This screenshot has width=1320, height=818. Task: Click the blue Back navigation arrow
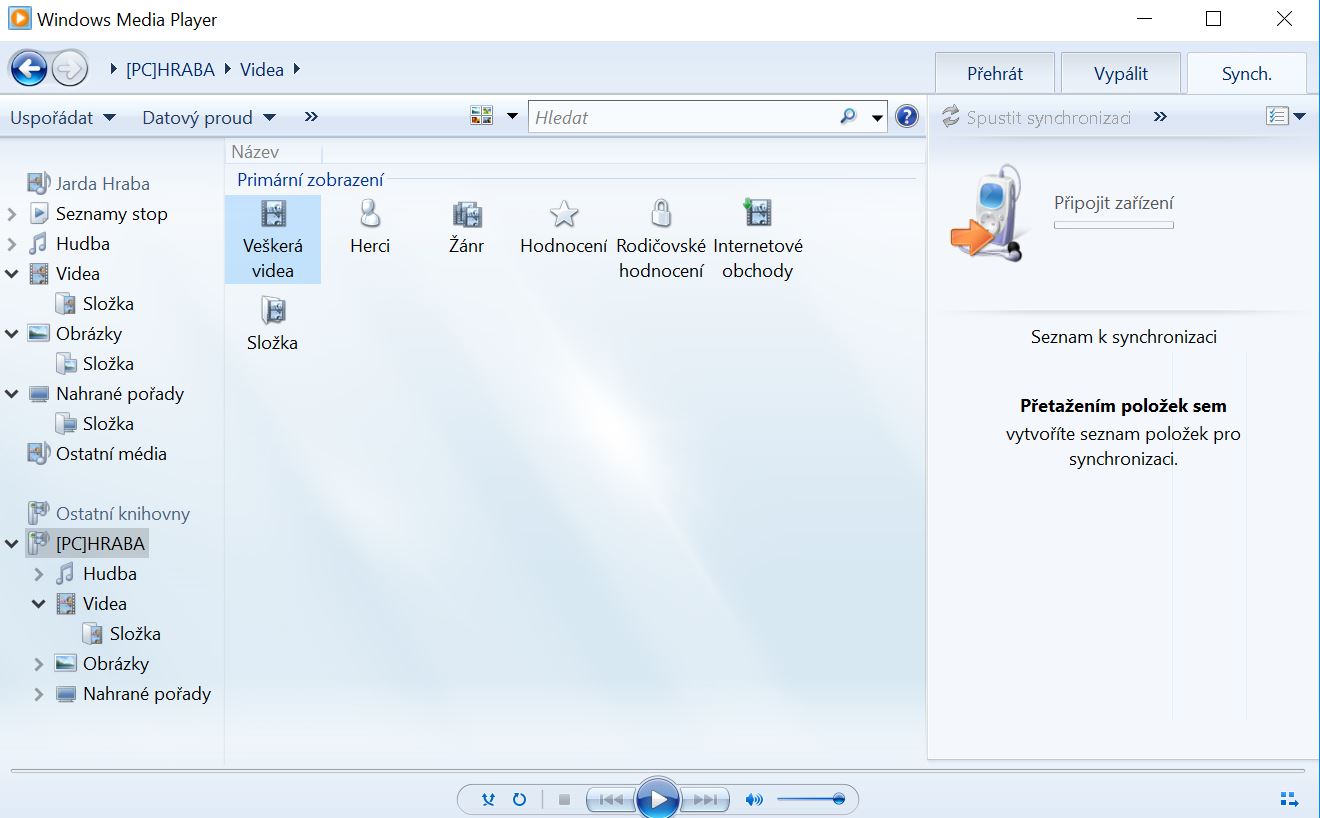click(x=29, y=69)
